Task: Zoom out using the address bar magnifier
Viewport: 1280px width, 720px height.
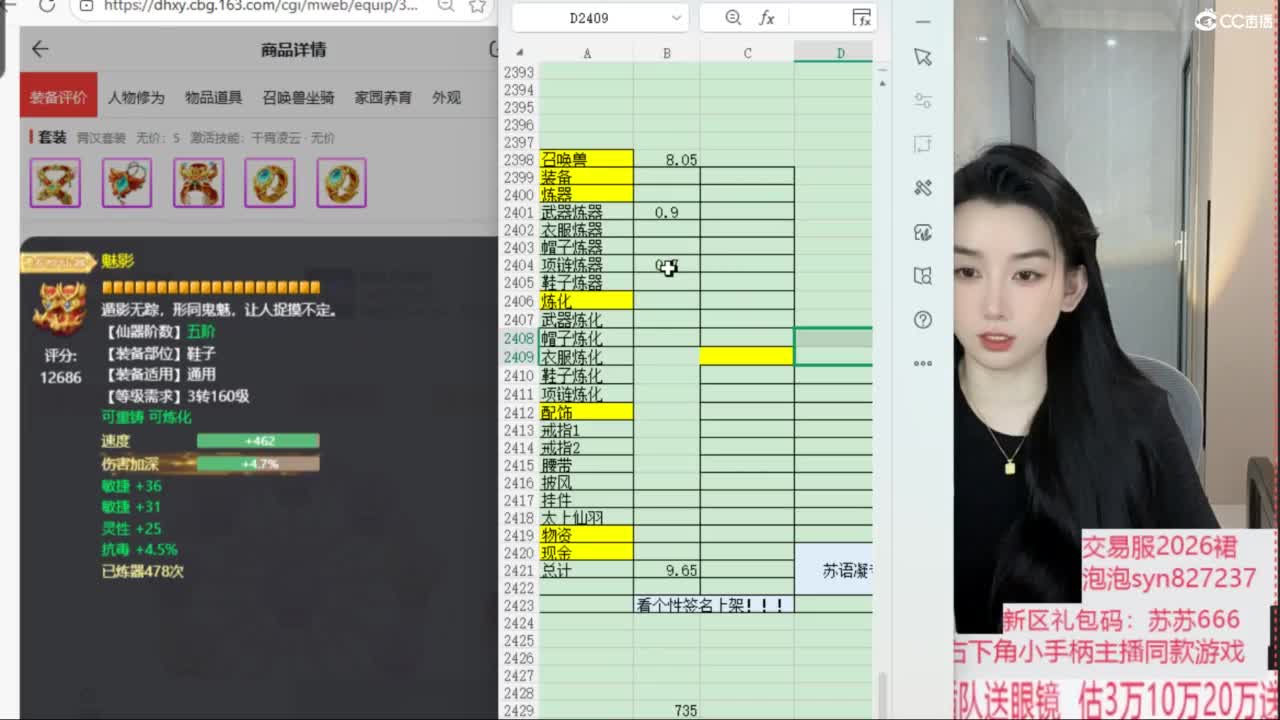Action: pos(446,6)
